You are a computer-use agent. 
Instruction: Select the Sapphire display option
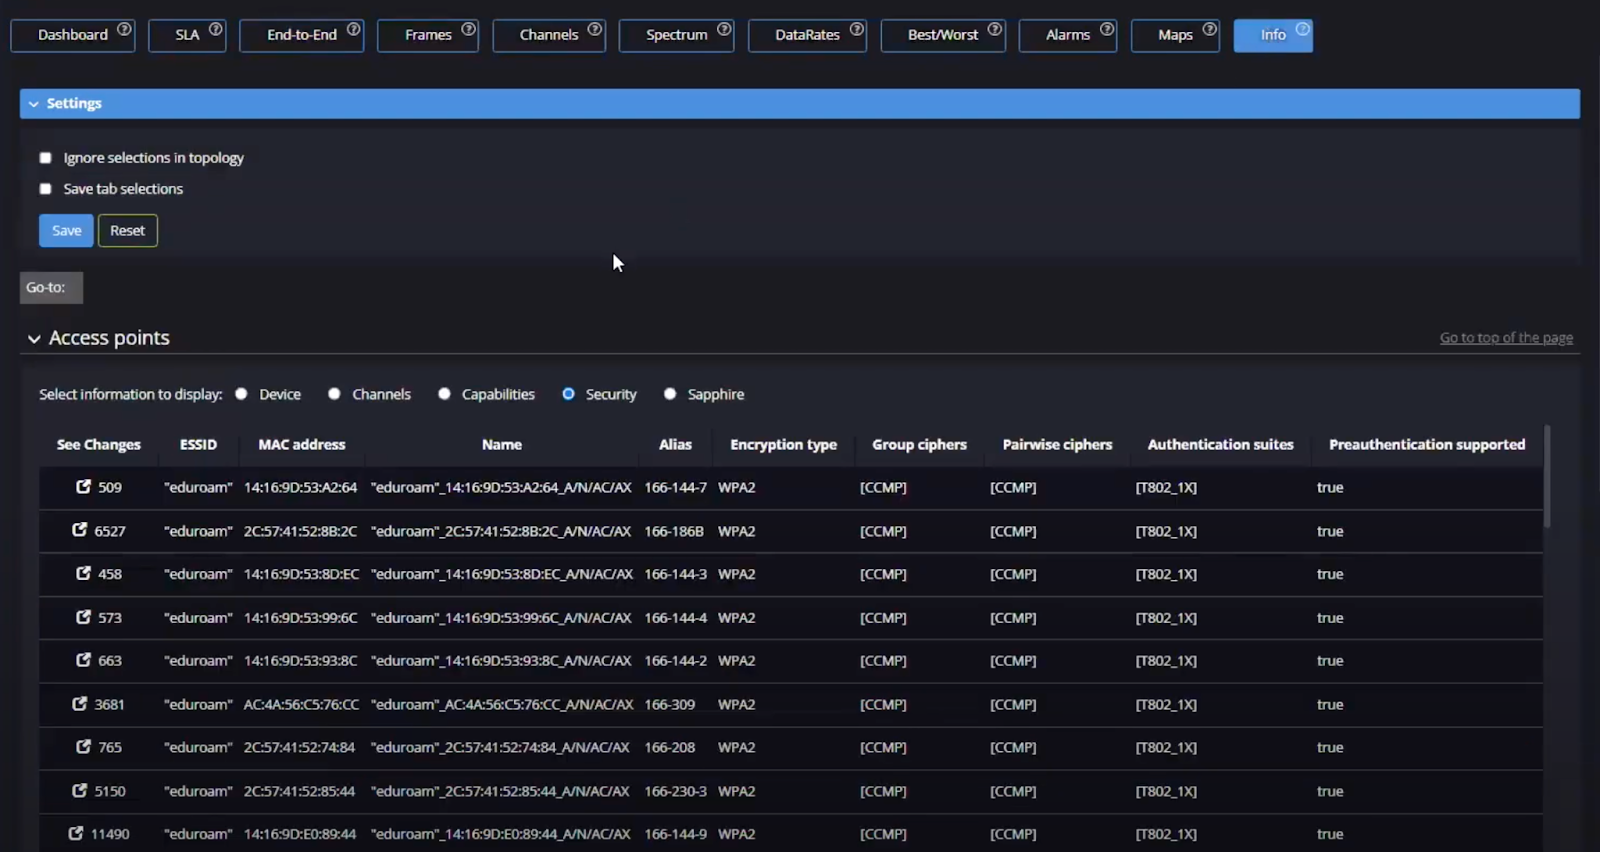click(670, 394)
